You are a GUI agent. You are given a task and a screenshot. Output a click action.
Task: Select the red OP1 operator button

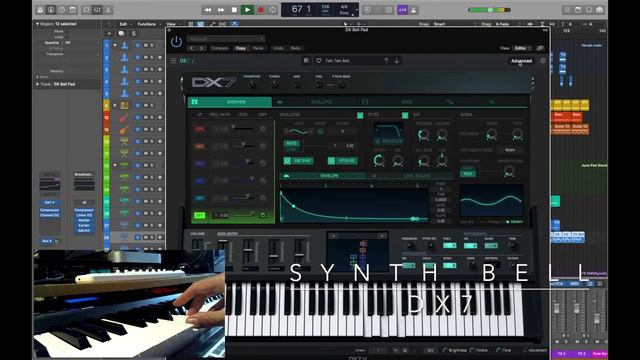[x=200, y=129]
